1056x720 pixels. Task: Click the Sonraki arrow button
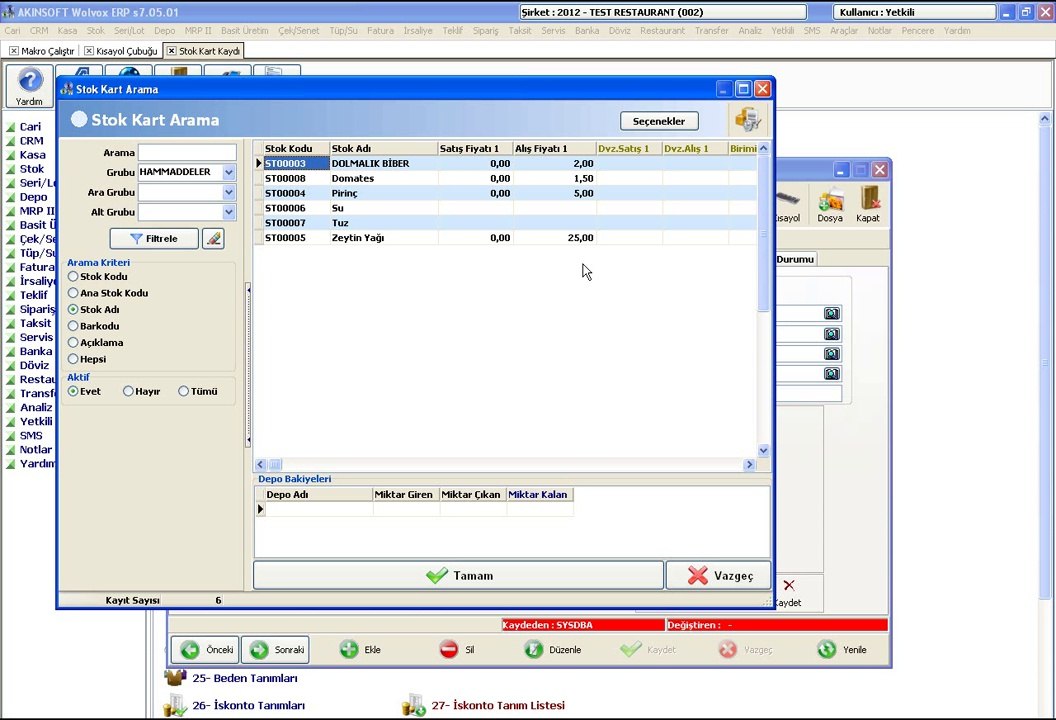point(275,650)
